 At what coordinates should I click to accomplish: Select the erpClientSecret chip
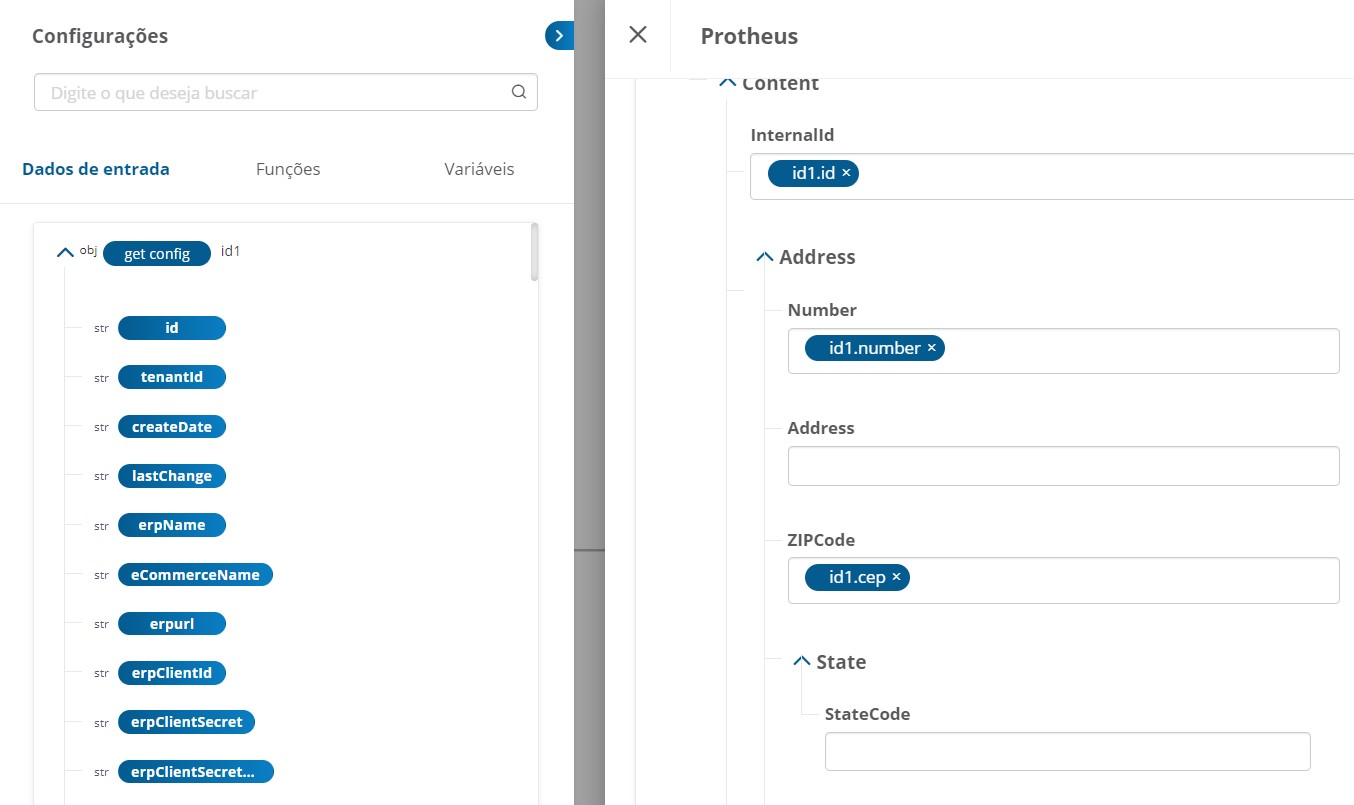pyautogui.click(x=186, y=722)
